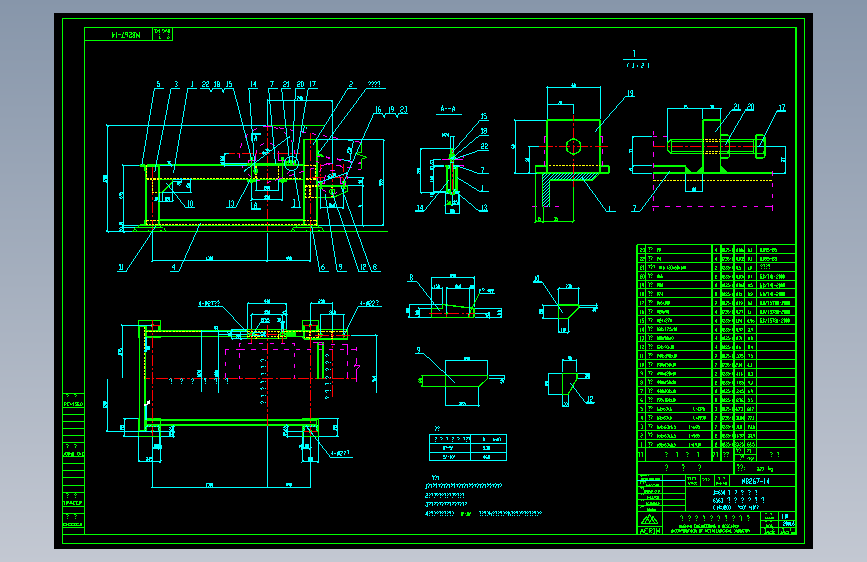Select item number 23 in the parts list
This screenshot has height=562, width=867.
(x=642, y=250)
